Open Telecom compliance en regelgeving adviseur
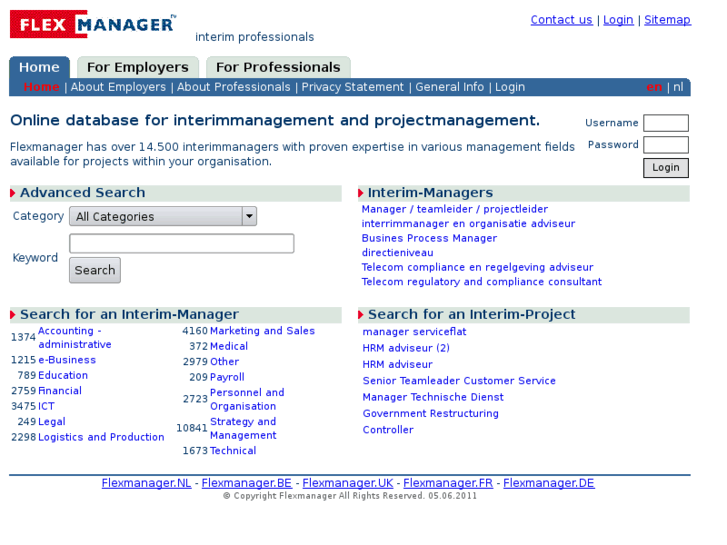 click(478, 267)
